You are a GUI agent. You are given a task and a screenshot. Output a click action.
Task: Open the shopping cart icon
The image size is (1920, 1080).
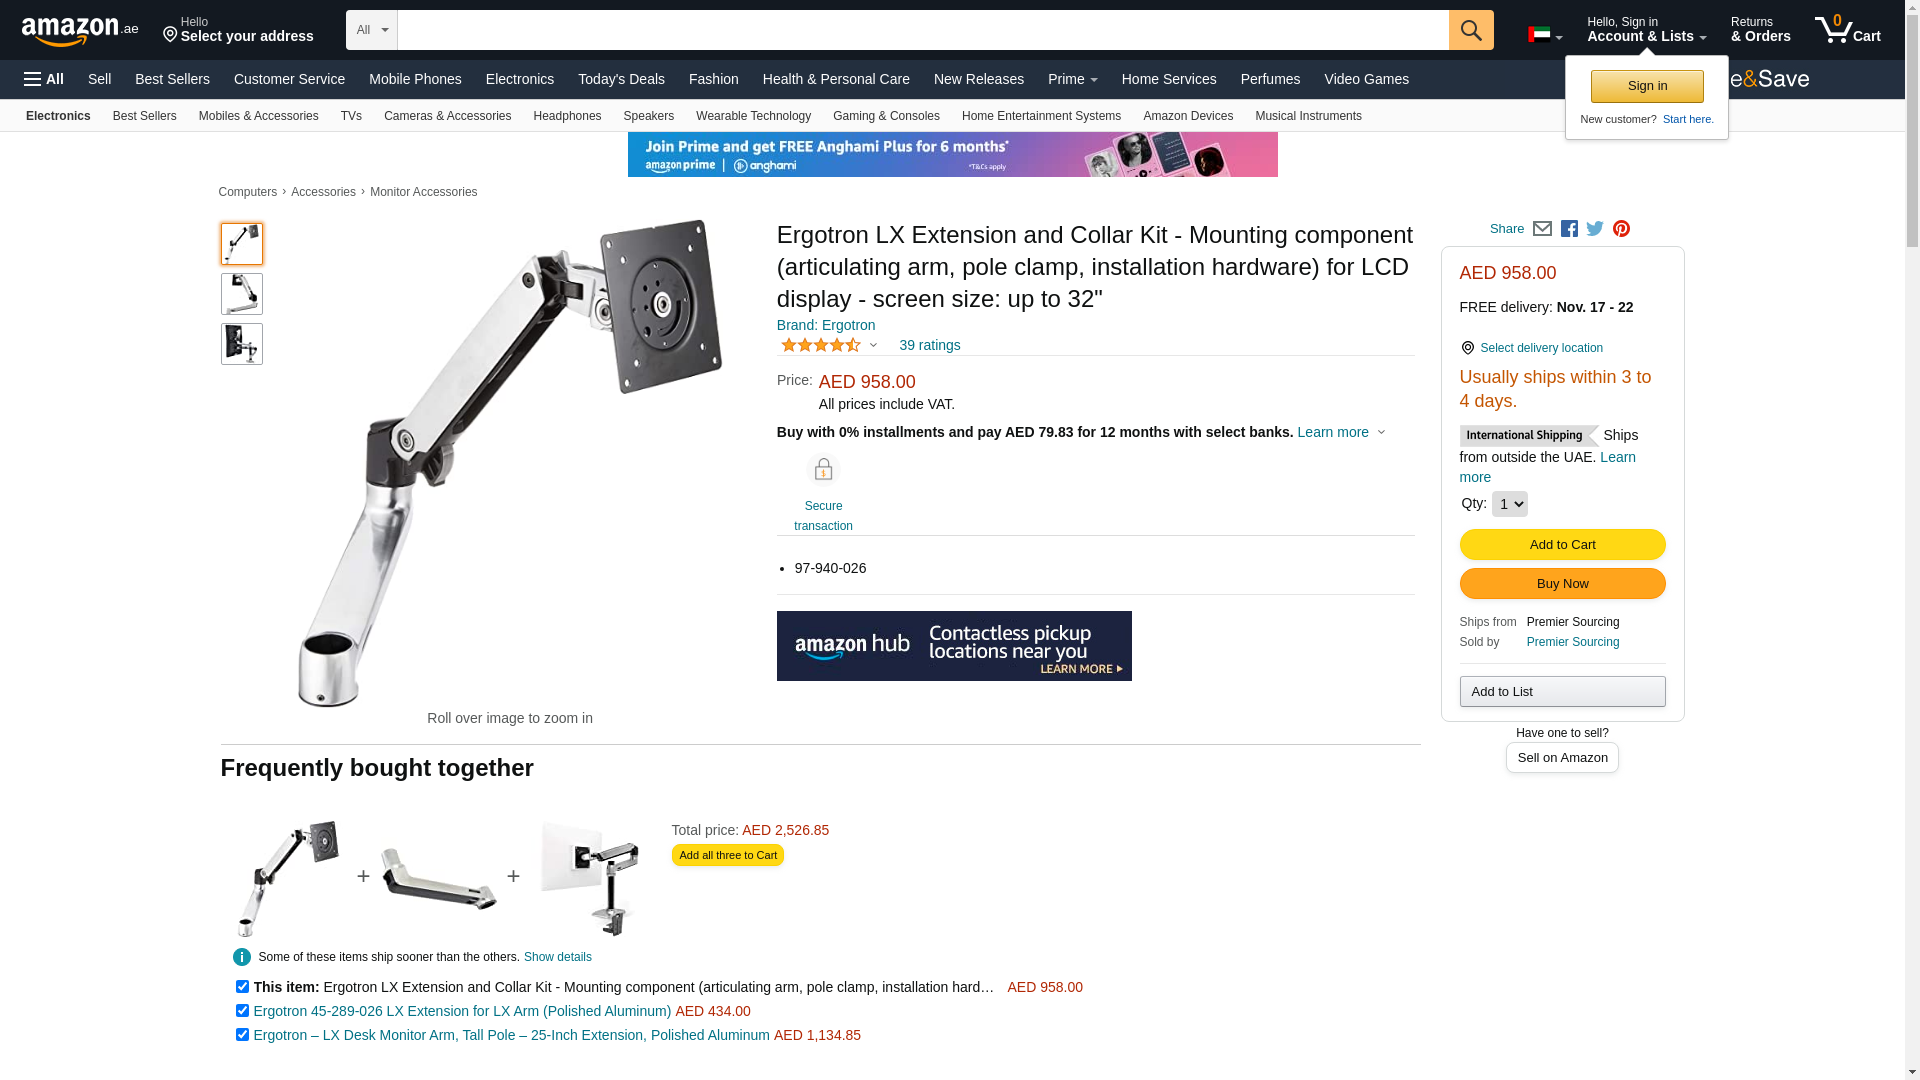tap(1848, 30)
